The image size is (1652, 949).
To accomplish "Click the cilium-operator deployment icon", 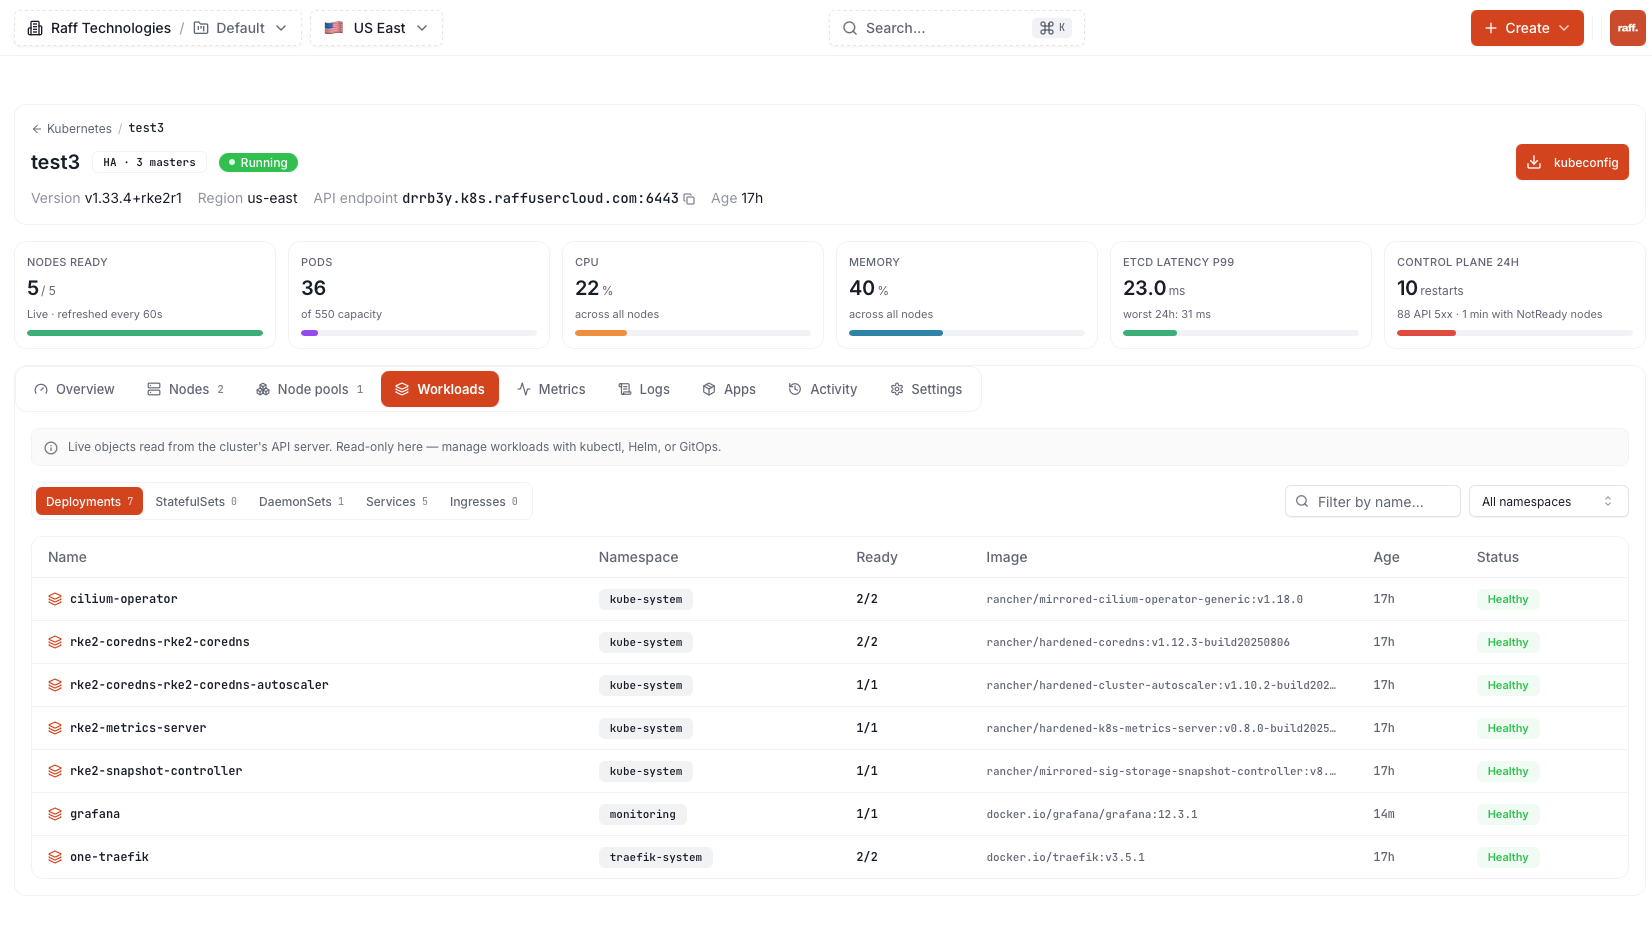I will [x=55, y=599].
